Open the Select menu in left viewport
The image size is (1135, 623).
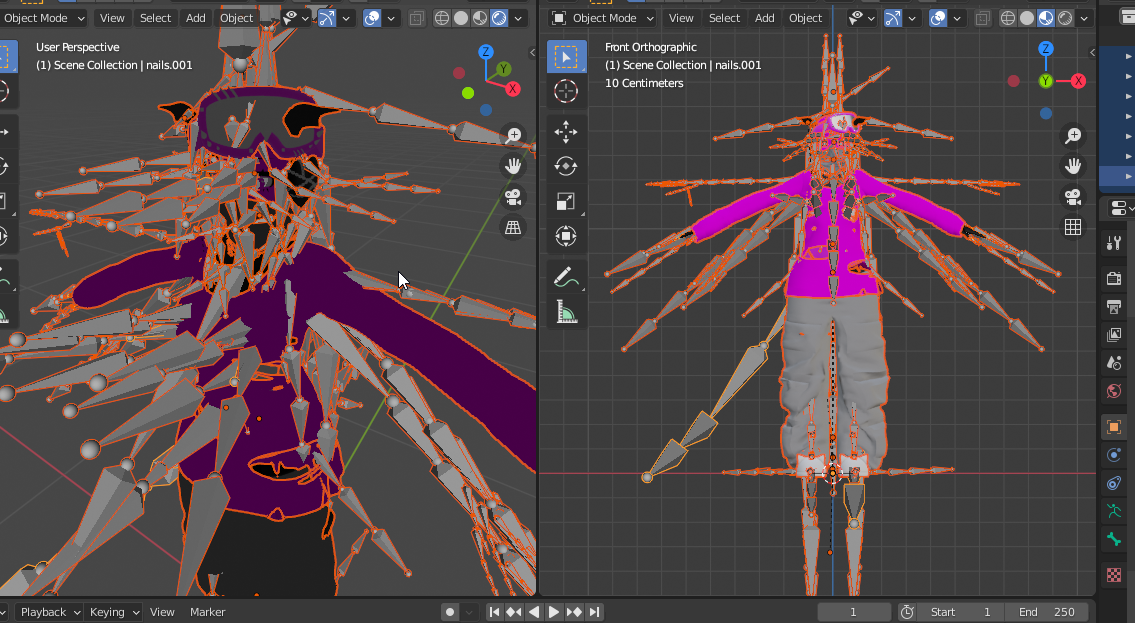coord(155,18)
